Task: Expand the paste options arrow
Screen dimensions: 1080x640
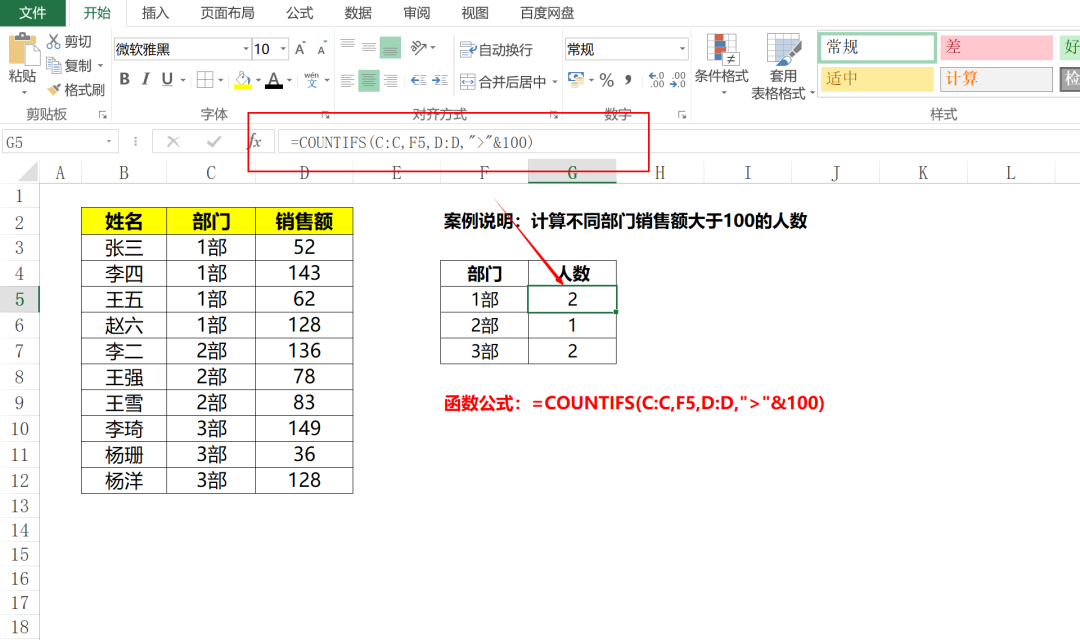Action: coord(24,92)
